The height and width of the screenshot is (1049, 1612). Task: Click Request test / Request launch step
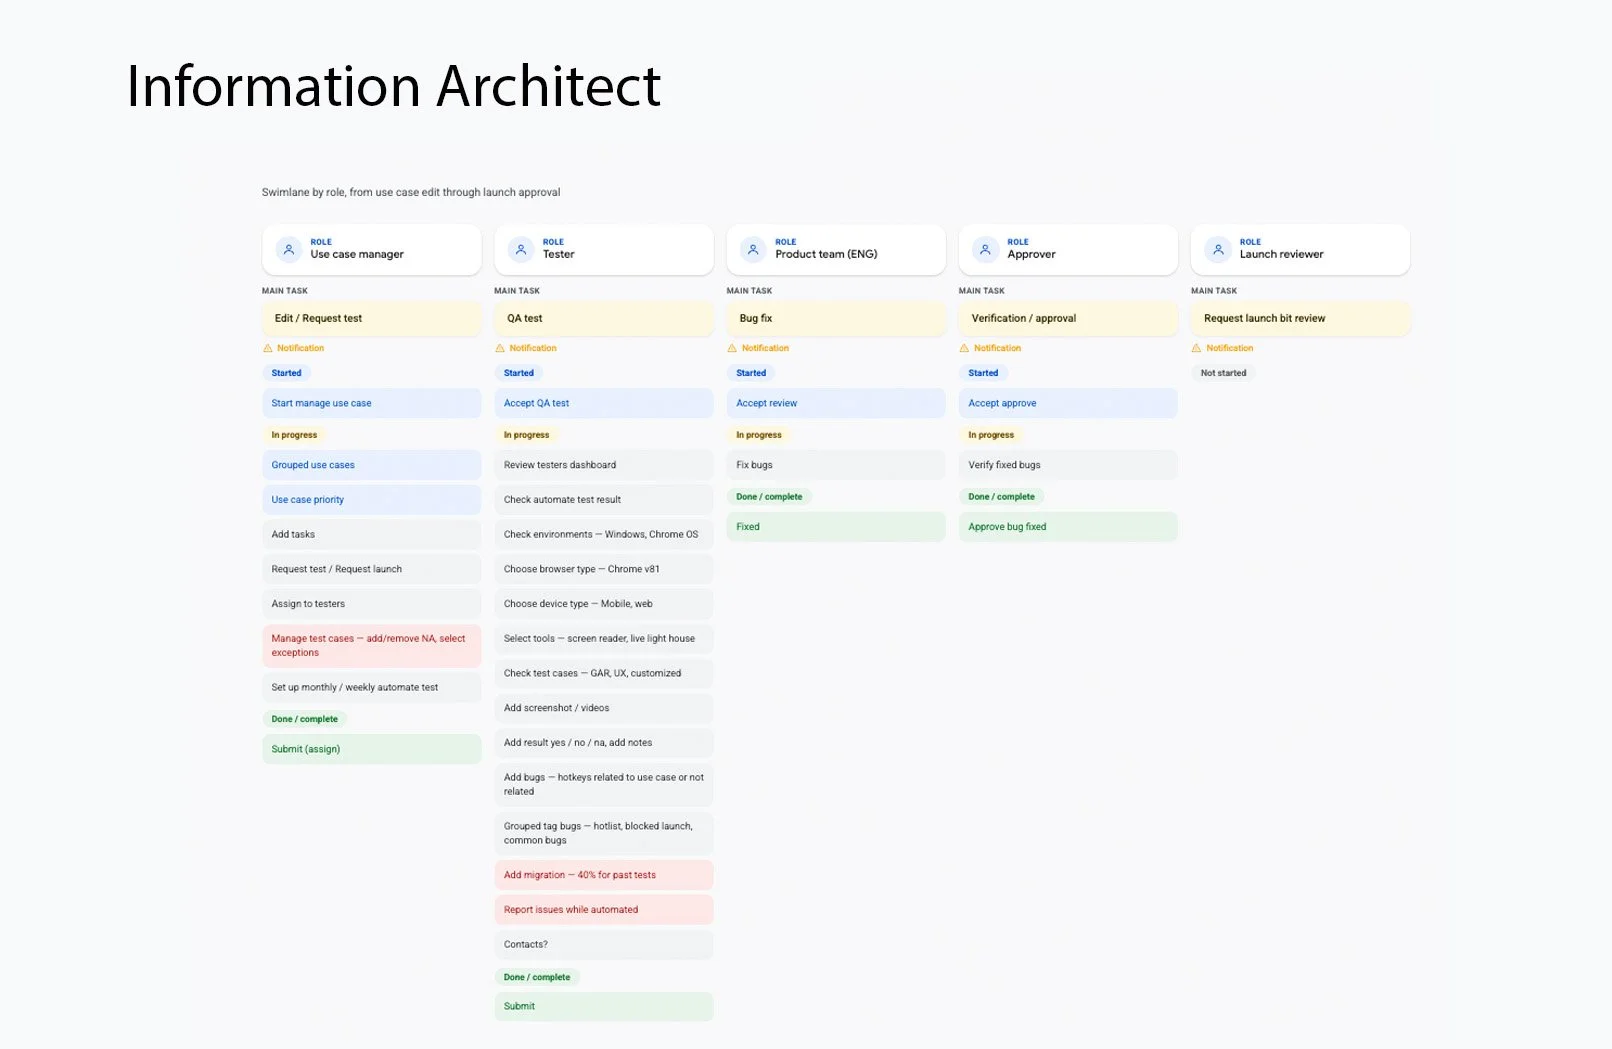pos(372,569)
